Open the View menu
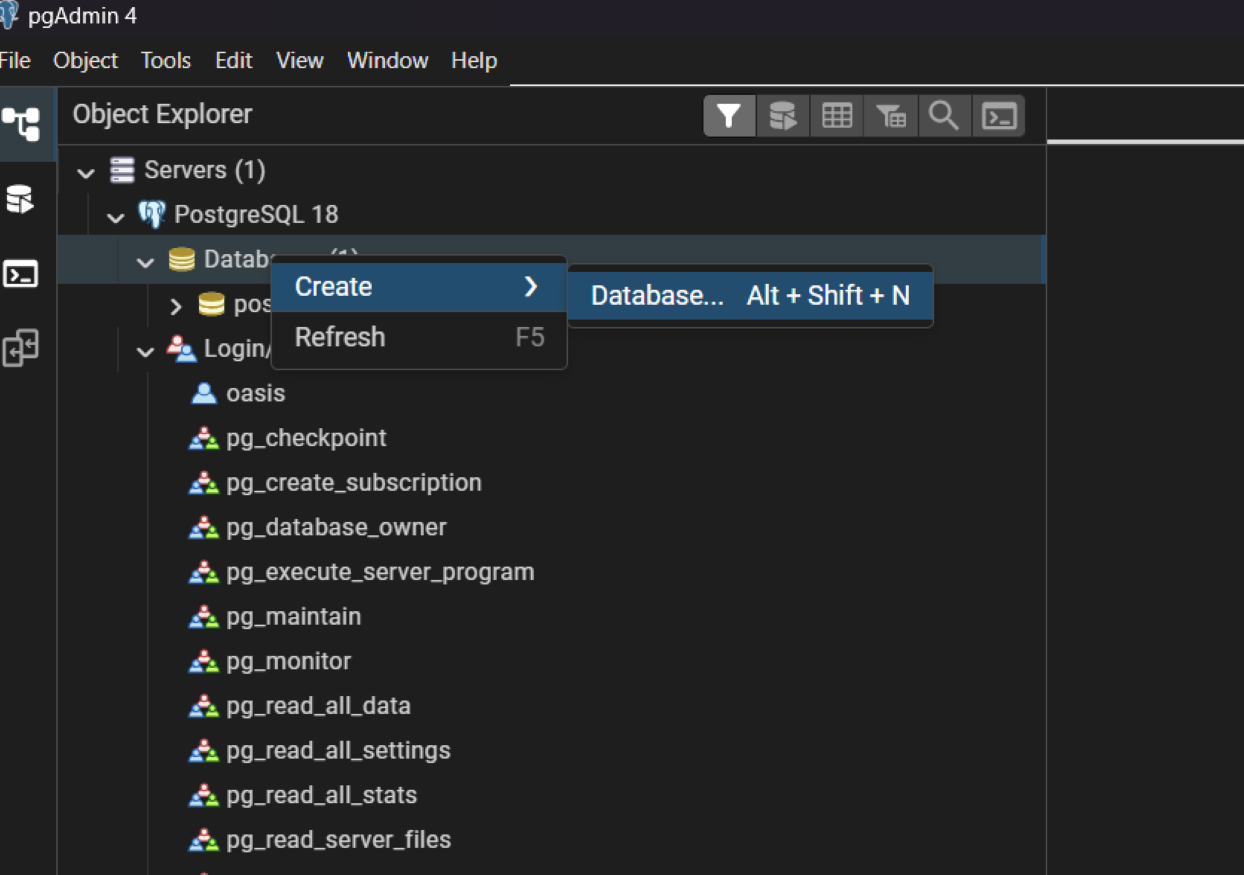 [x=300, y=61]
